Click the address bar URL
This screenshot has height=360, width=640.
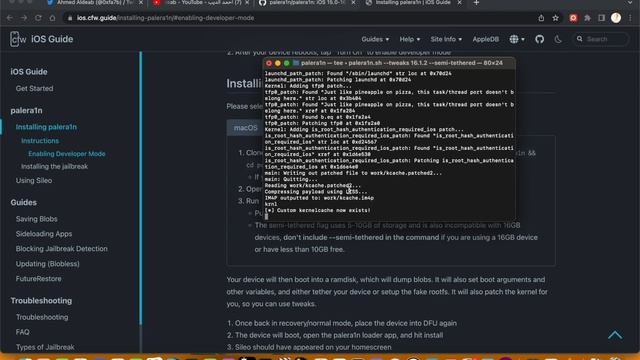(x=165, y=18)
